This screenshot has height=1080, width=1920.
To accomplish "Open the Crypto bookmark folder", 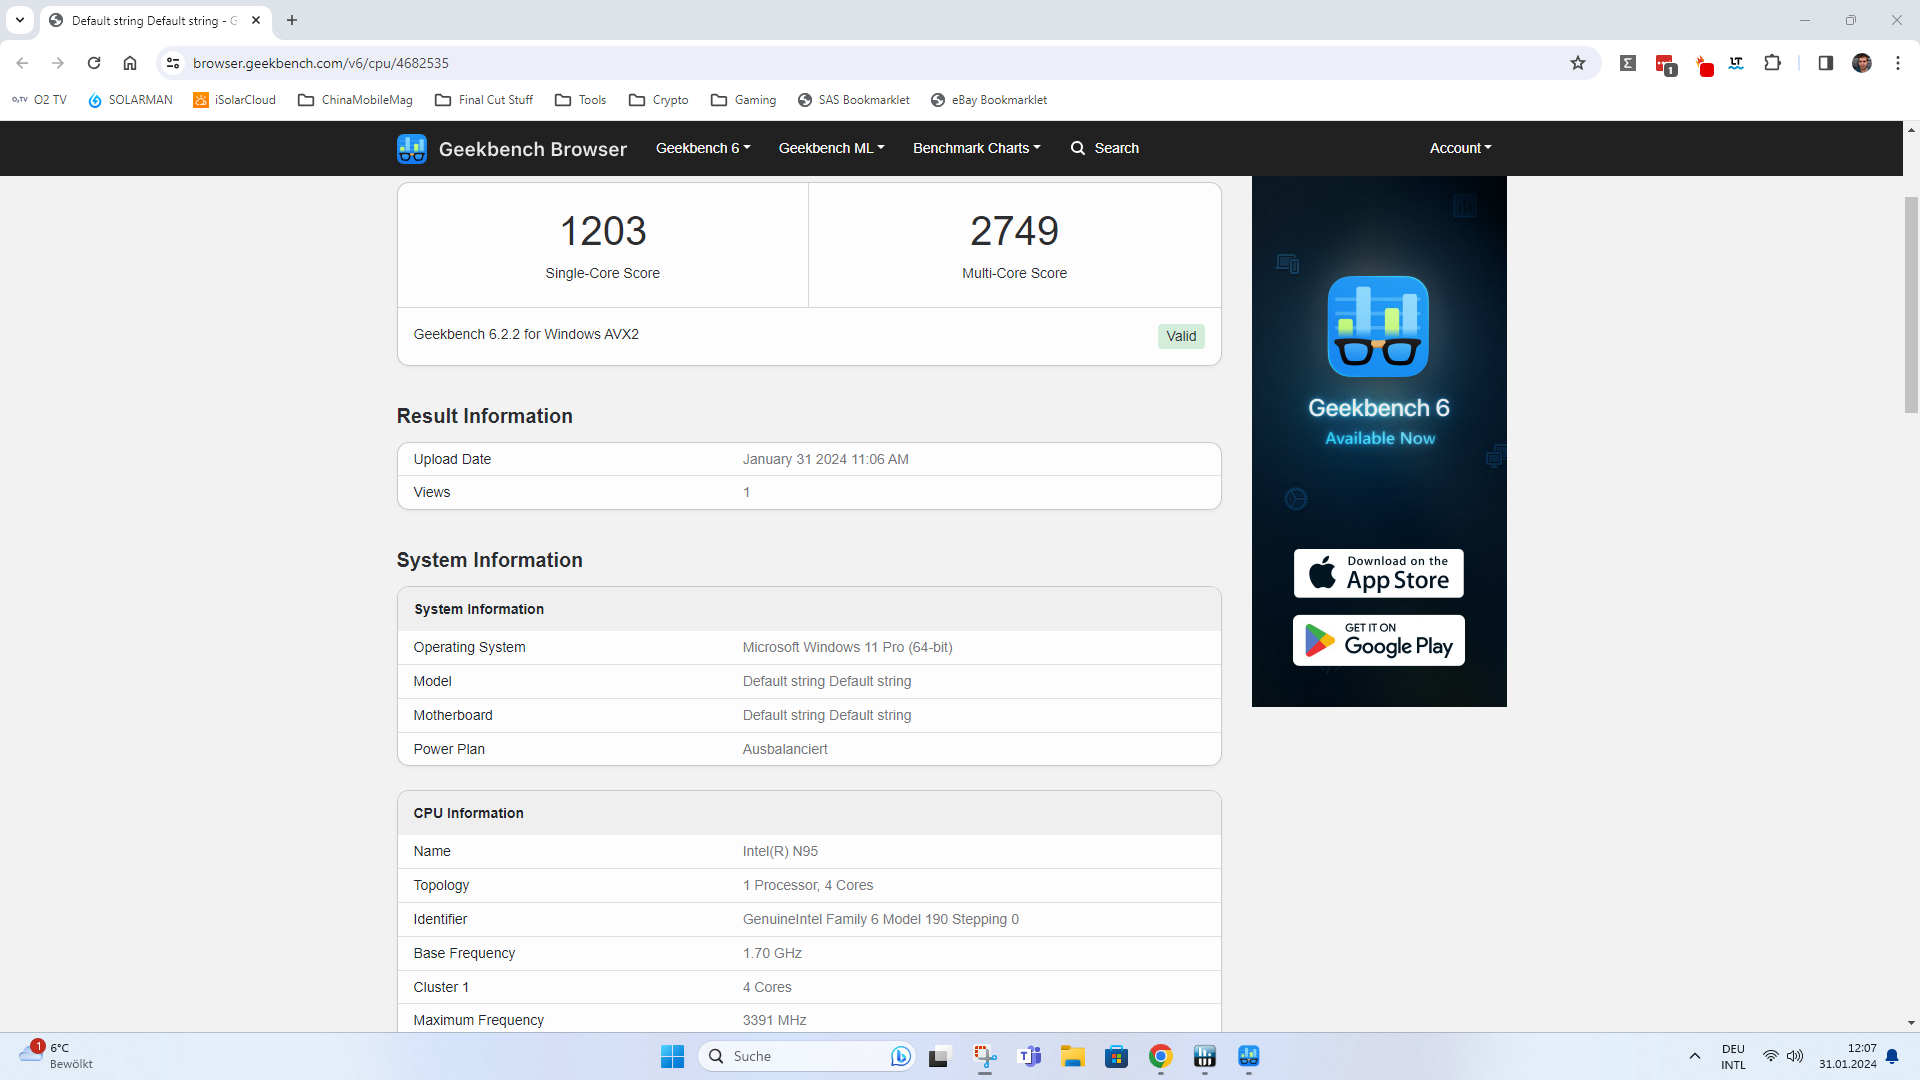I will (659, 100).
